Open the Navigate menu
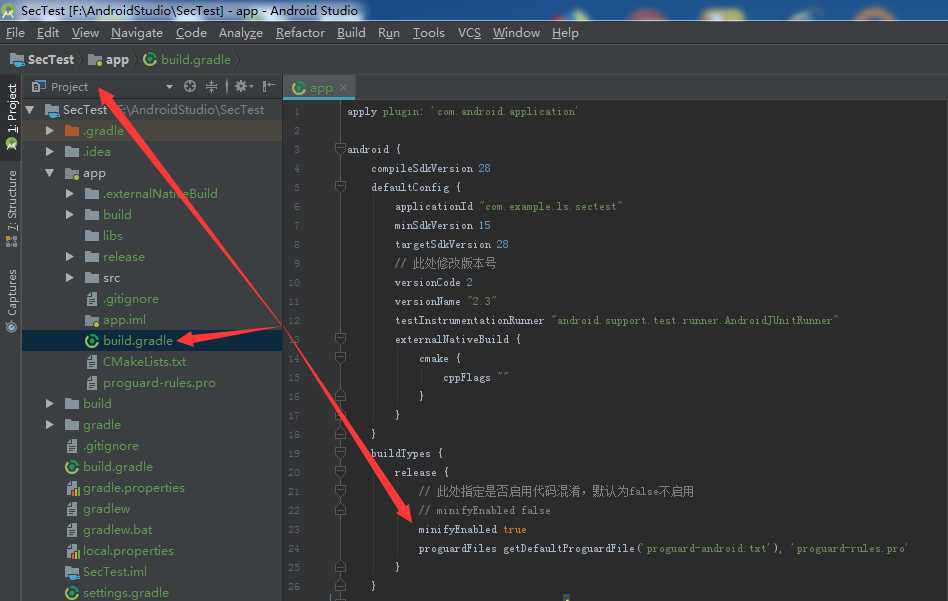Screen dimensions: 948x601 coord(137,33)
